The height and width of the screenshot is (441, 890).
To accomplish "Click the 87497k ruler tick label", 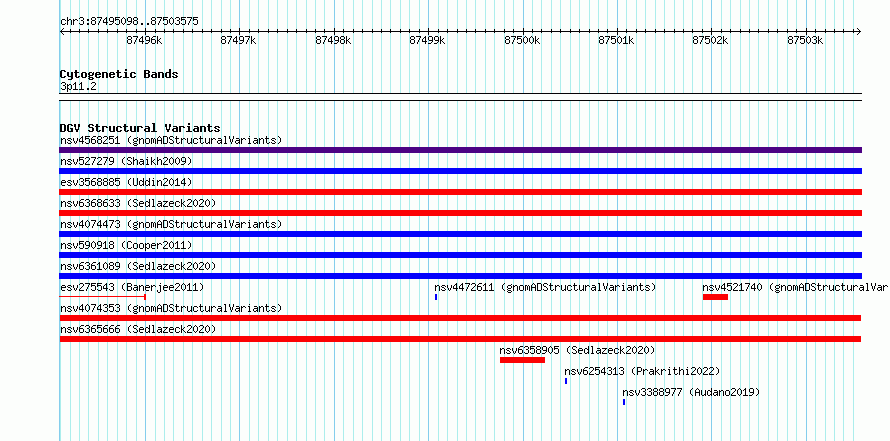I will click(x=238, y=41).
